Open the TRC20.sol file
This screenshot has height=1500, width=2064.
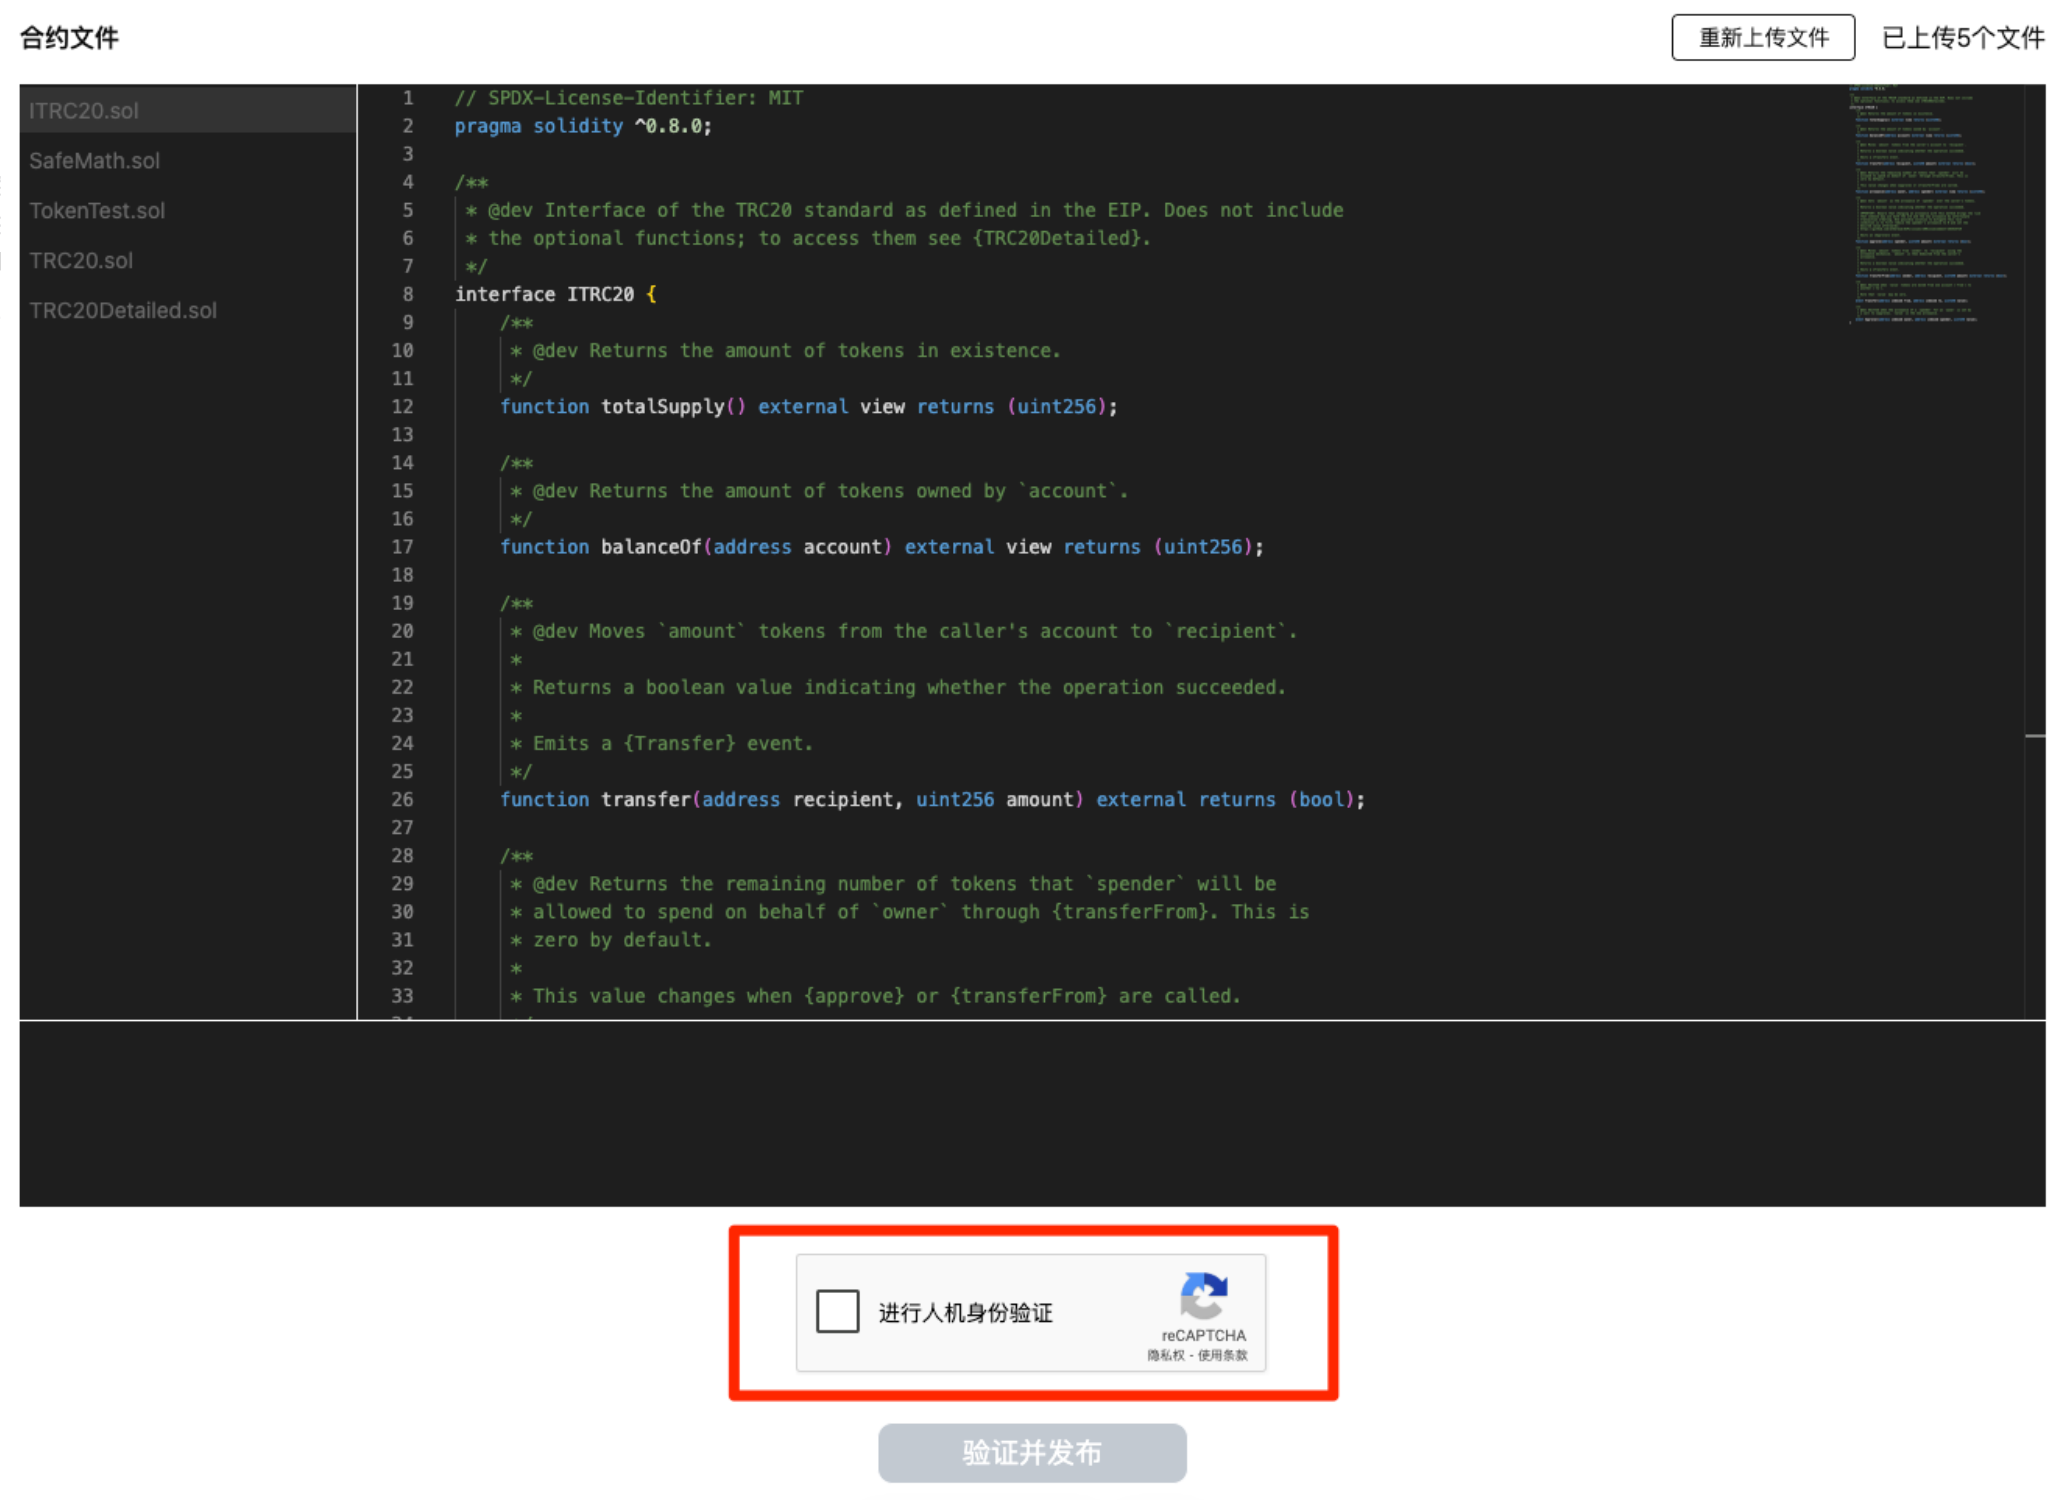point(188,260)
